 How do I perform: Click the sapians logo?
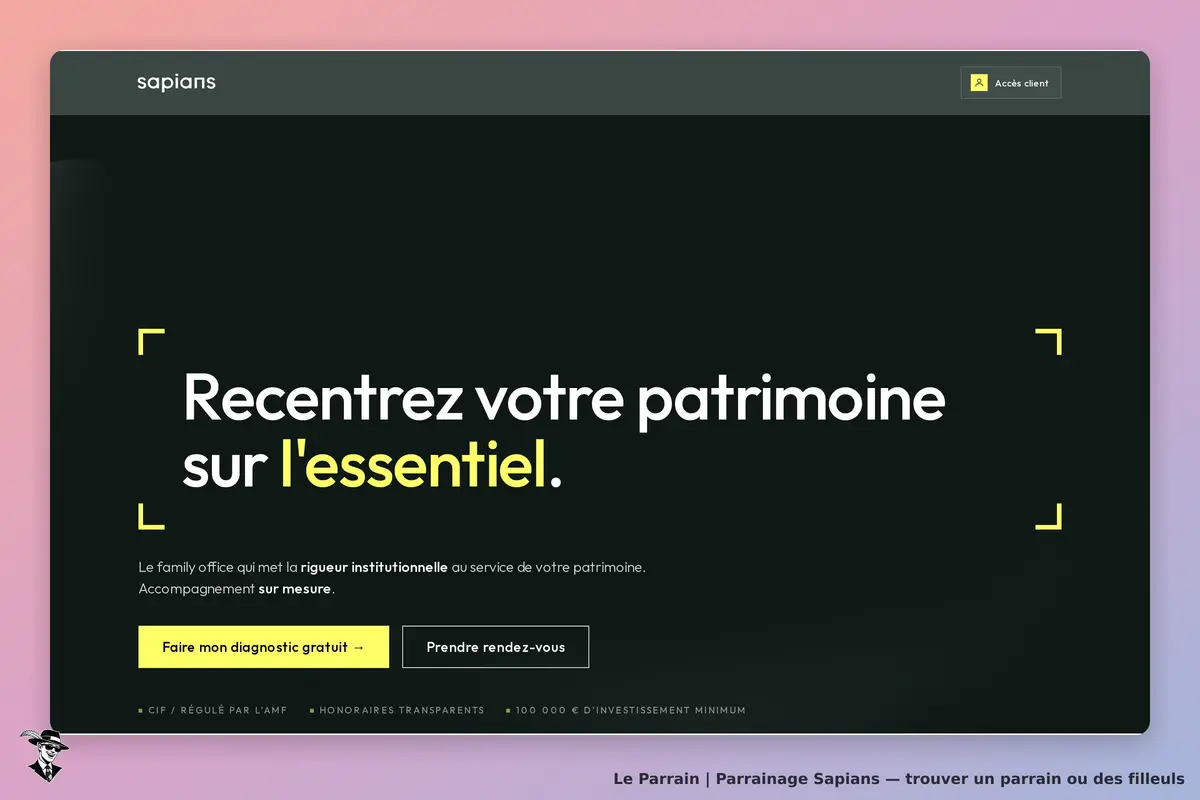[176, 82]
